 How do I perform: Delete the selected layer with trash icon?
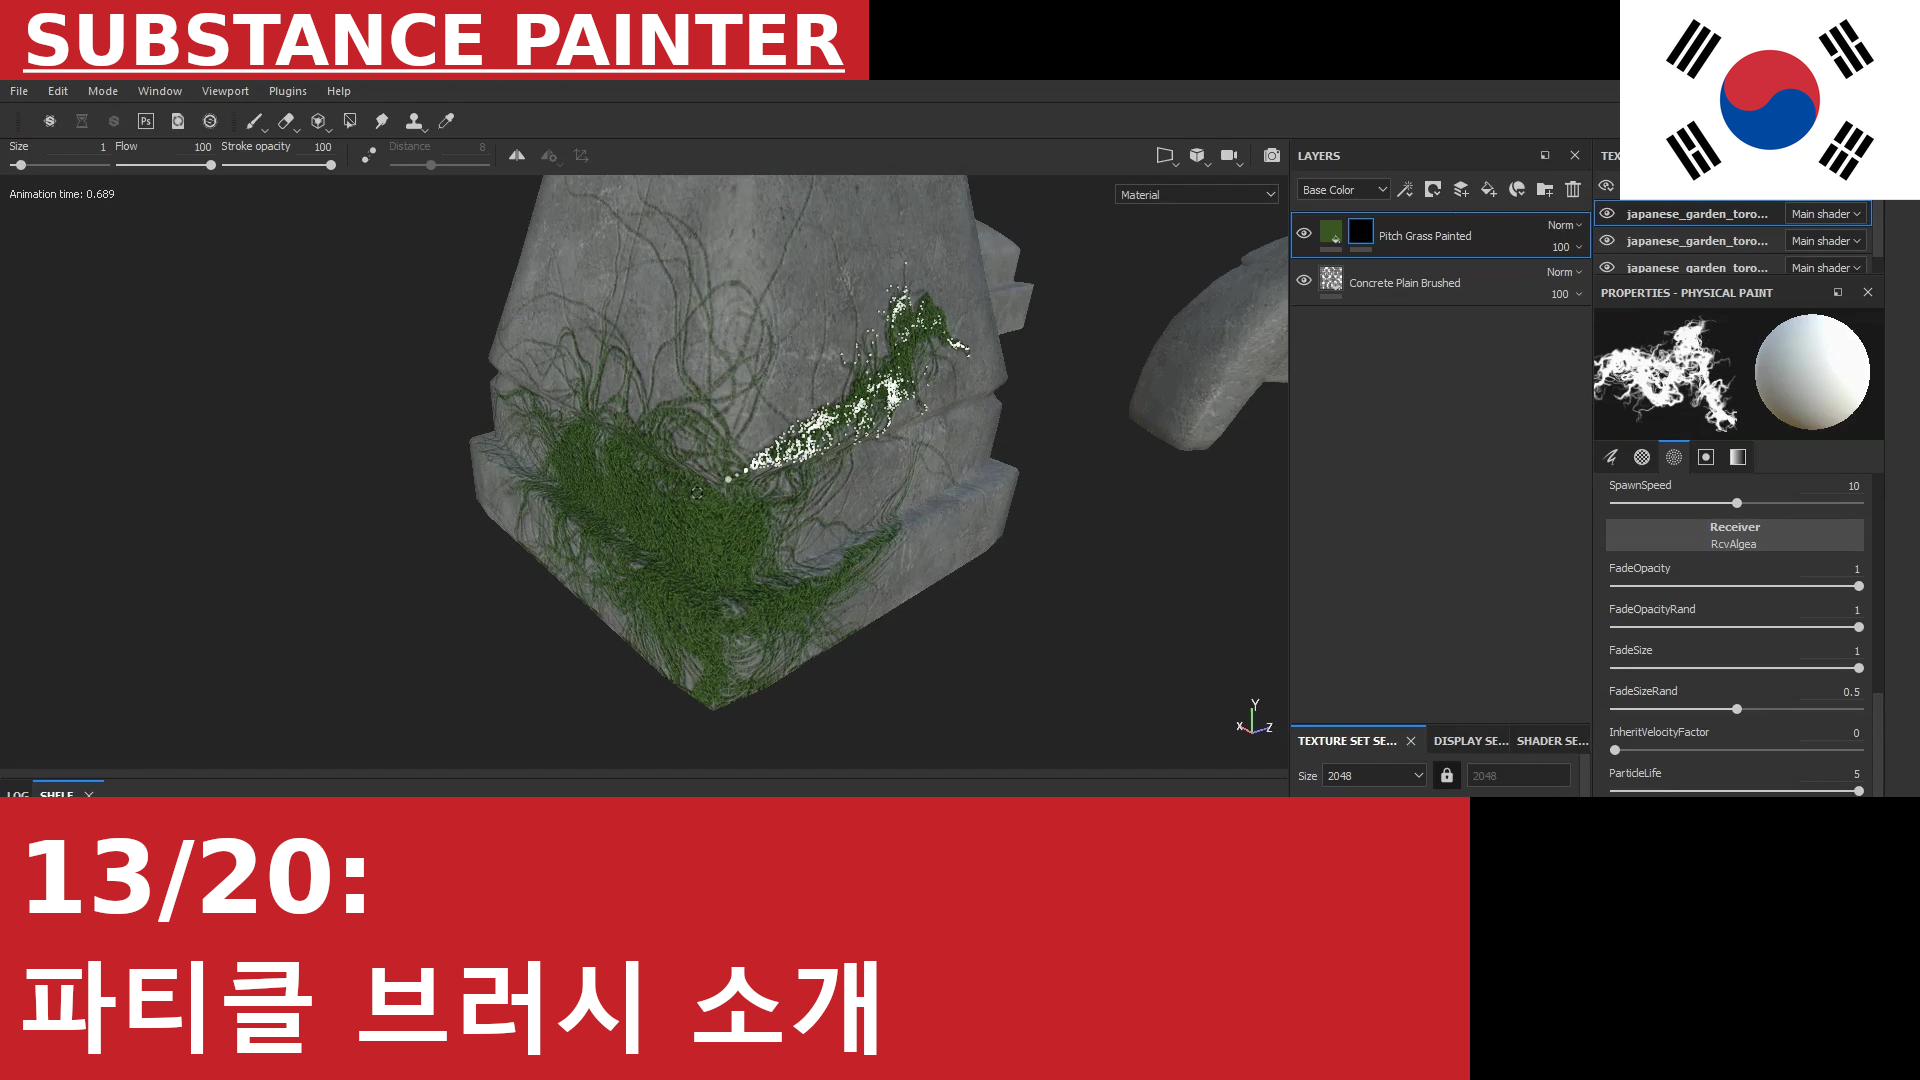tap(1573, 189)
